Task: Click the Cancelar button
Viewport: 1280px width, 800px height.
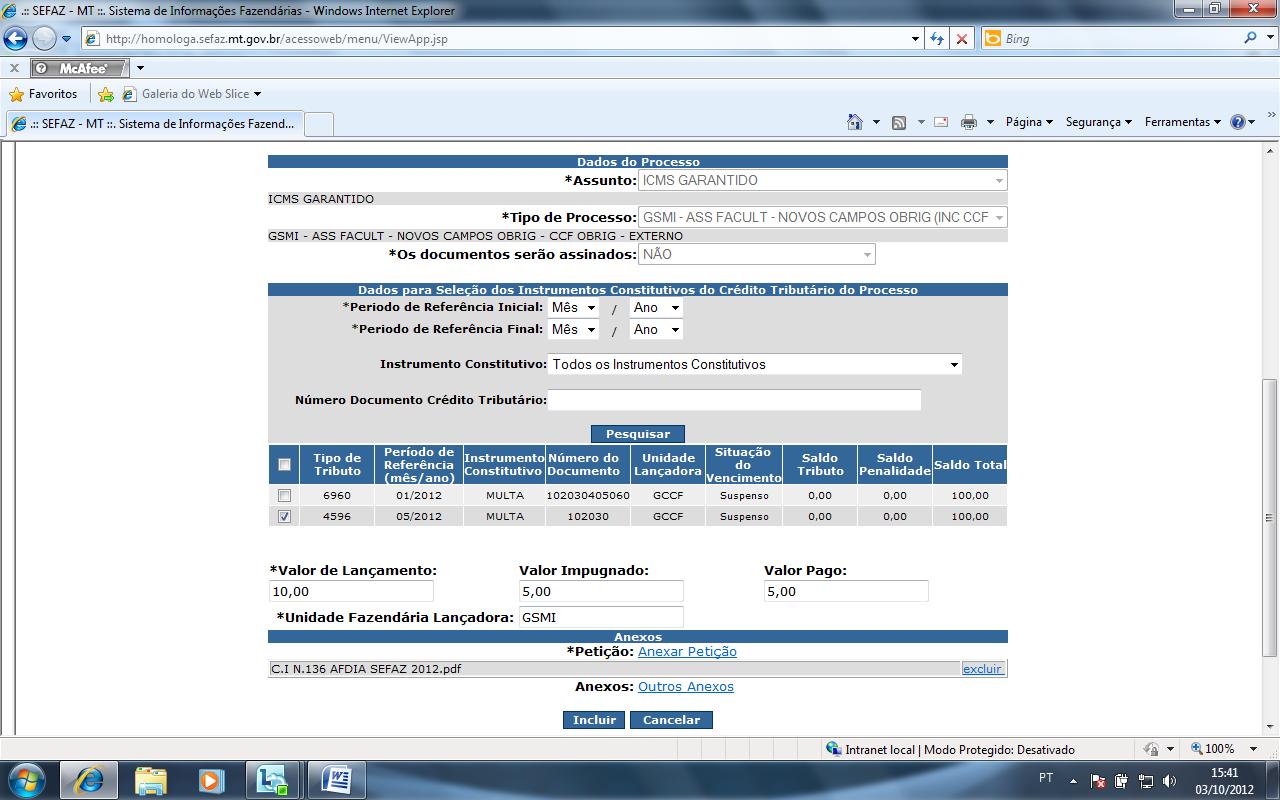Action: (671, 720)
